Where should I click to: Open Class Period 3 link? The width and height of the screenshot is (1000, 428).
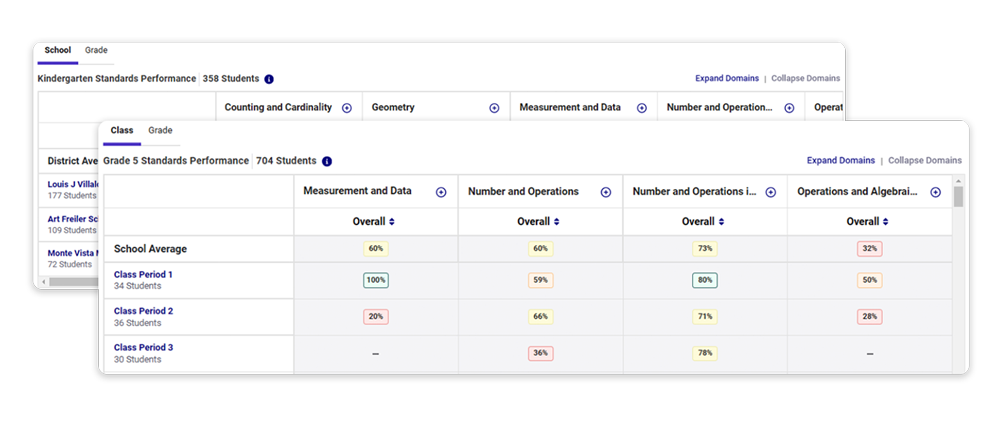(x=143, y=348)
